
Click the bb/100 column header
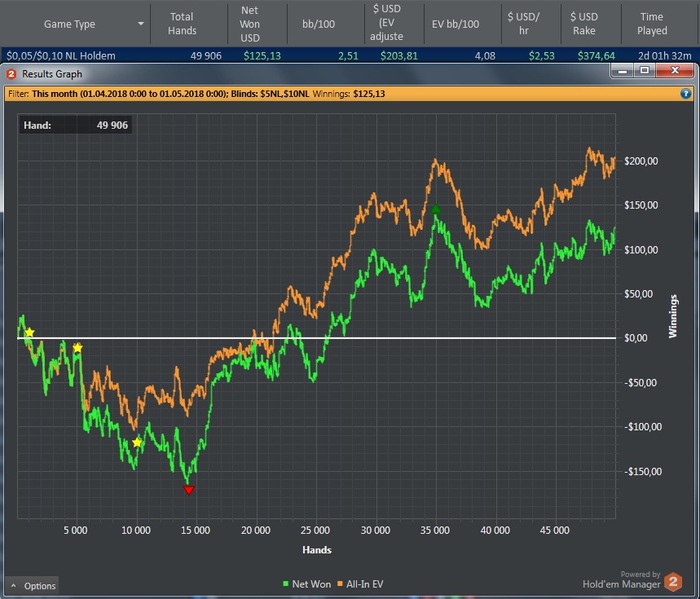(x=316, y=24)
